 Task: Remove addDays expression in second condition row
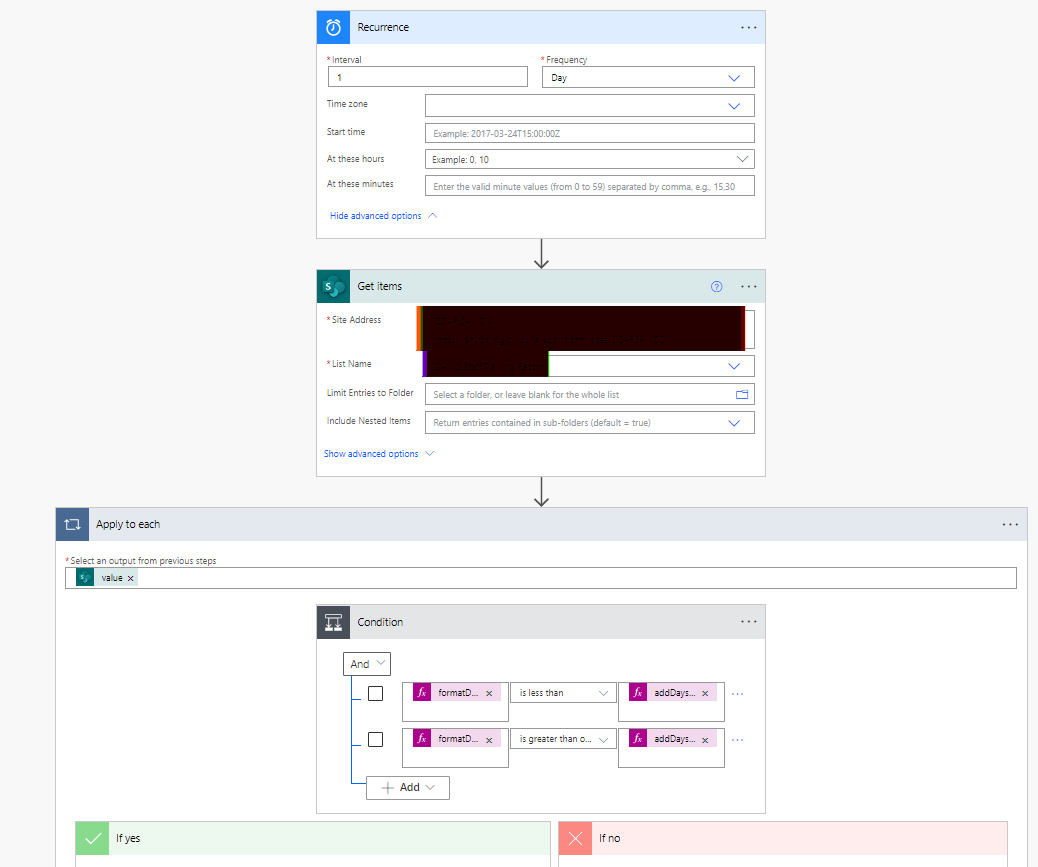point(705,740)
